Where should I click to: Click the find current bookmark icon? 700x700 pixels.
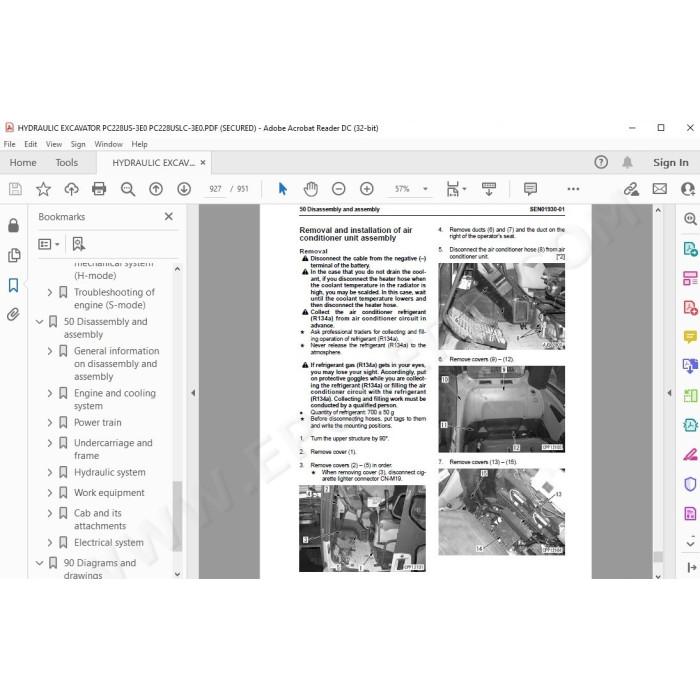click(x=79, y=244)
